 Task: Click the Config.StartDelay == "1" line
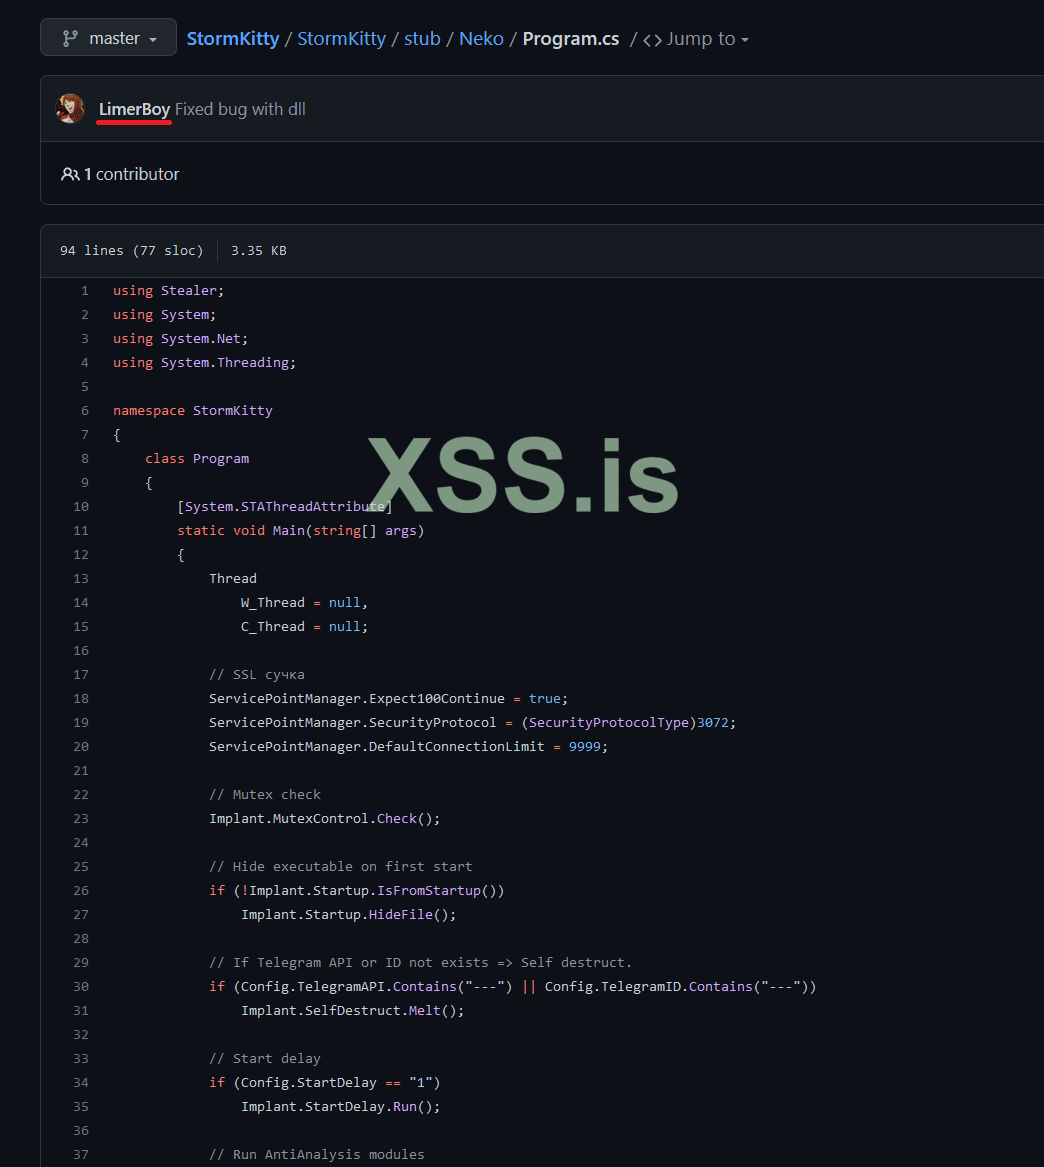pos(324,1083)
